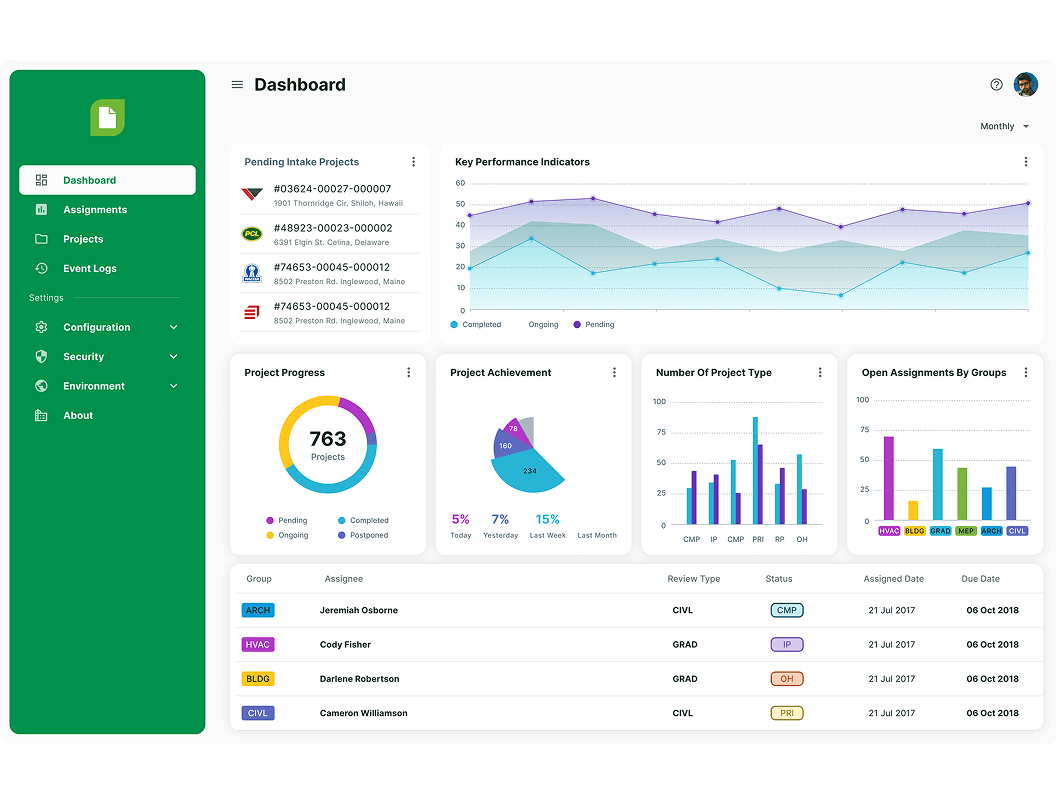Go to Assignments in the sidebar
This screenshot has width=1056, height=804.
[95, 210]
